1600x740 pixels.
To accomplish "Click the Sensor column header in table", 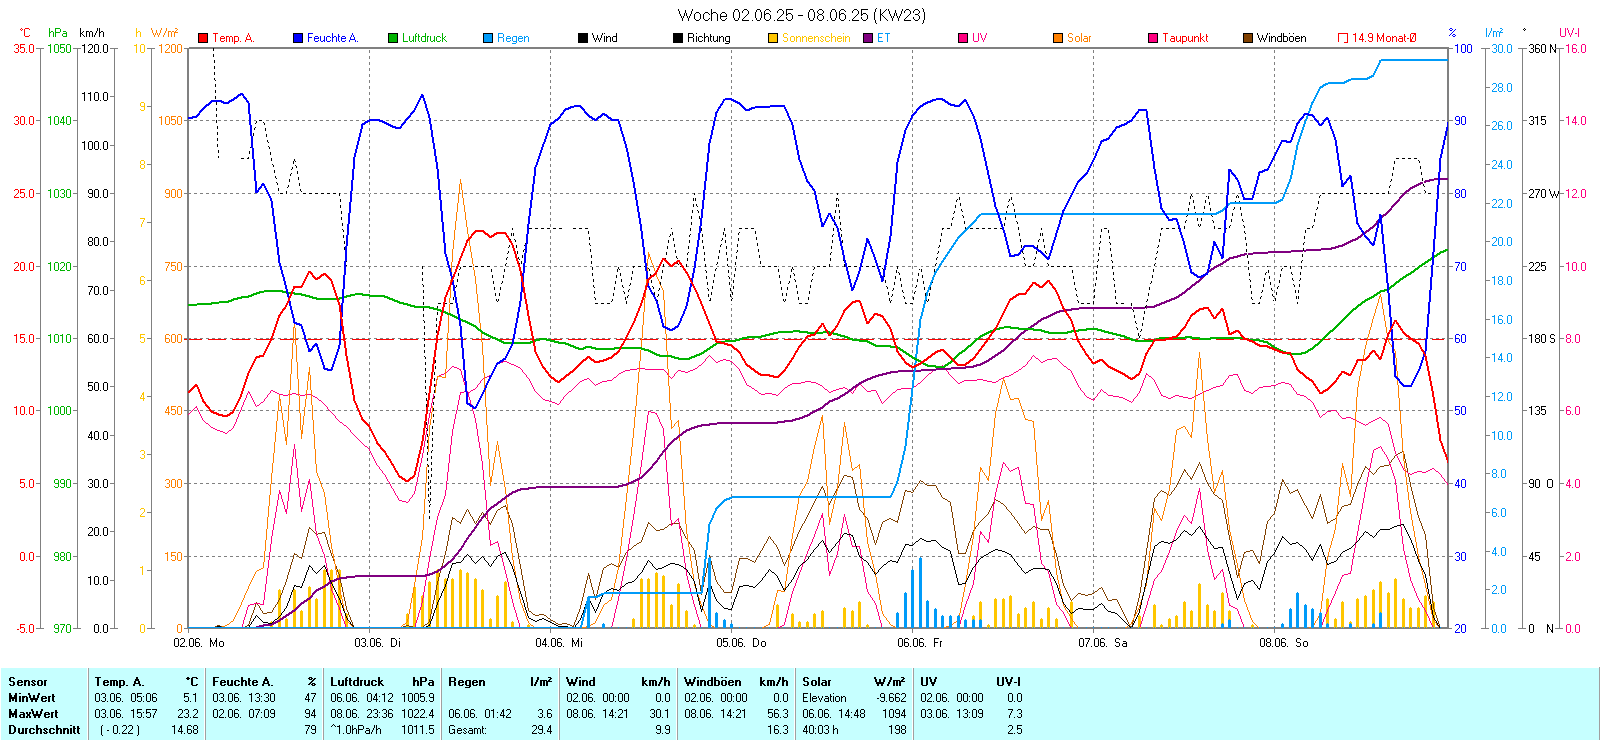I will 28,682.
